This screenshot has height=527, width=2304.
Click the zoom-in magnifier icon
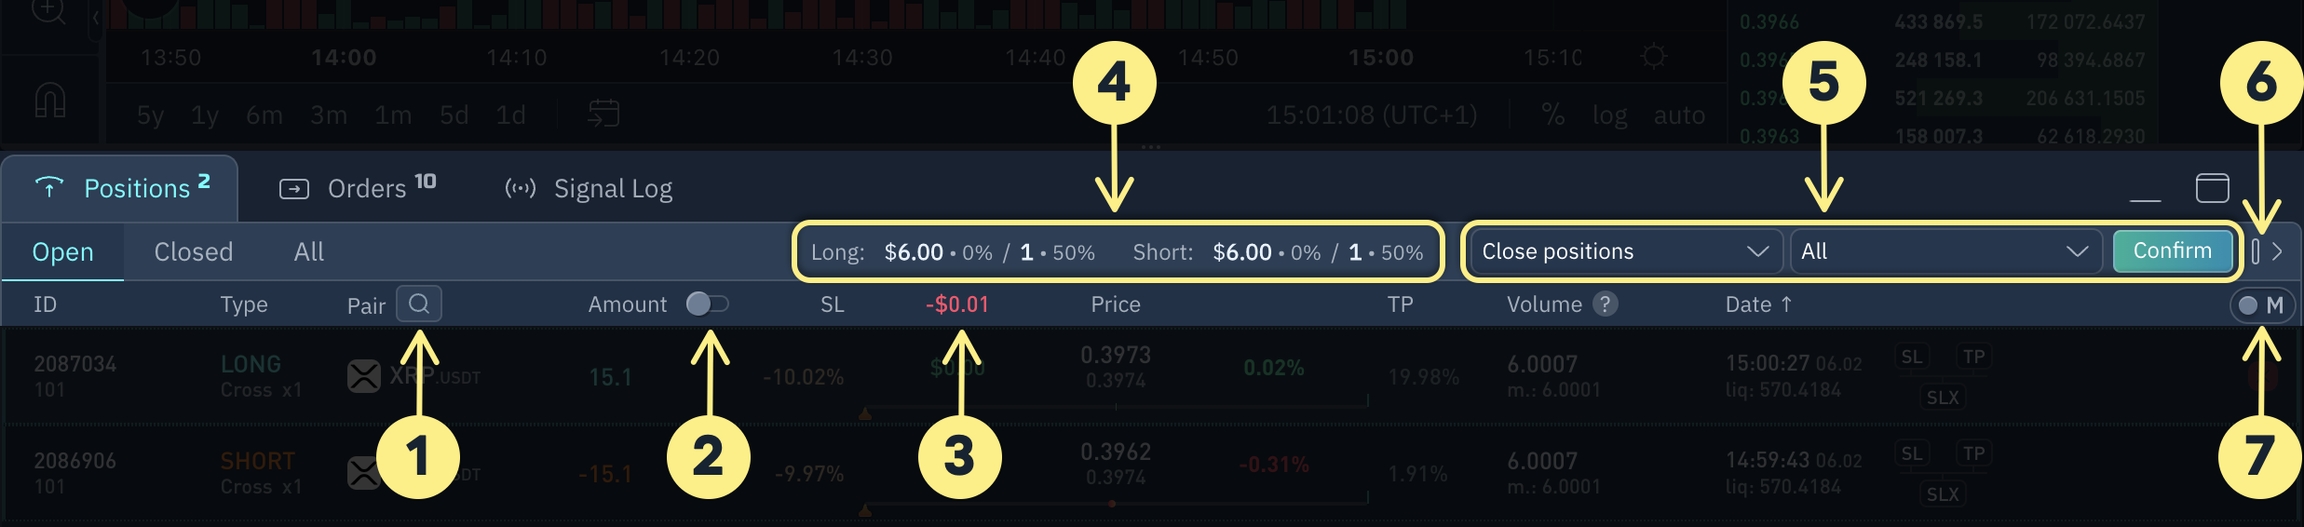[x=48, y=10]
